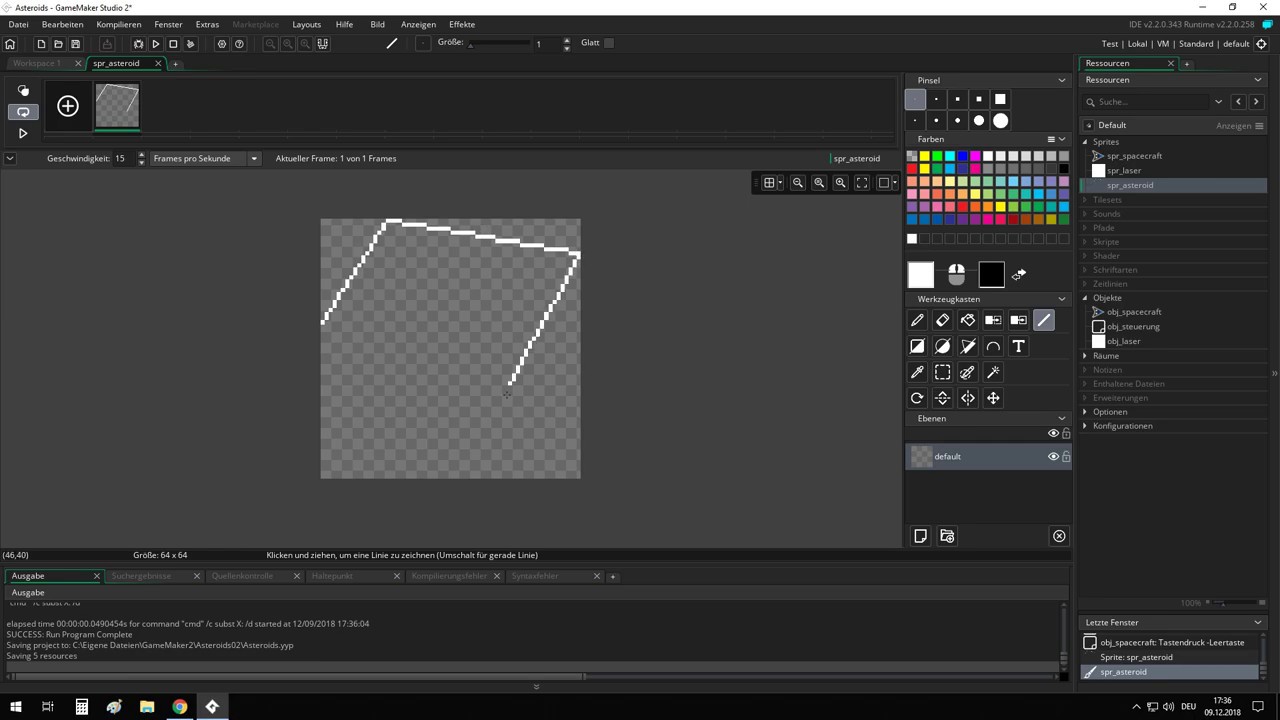Expand the Räume resource folder
This screenshot has width=1280, height=720.
point(1086,356)
